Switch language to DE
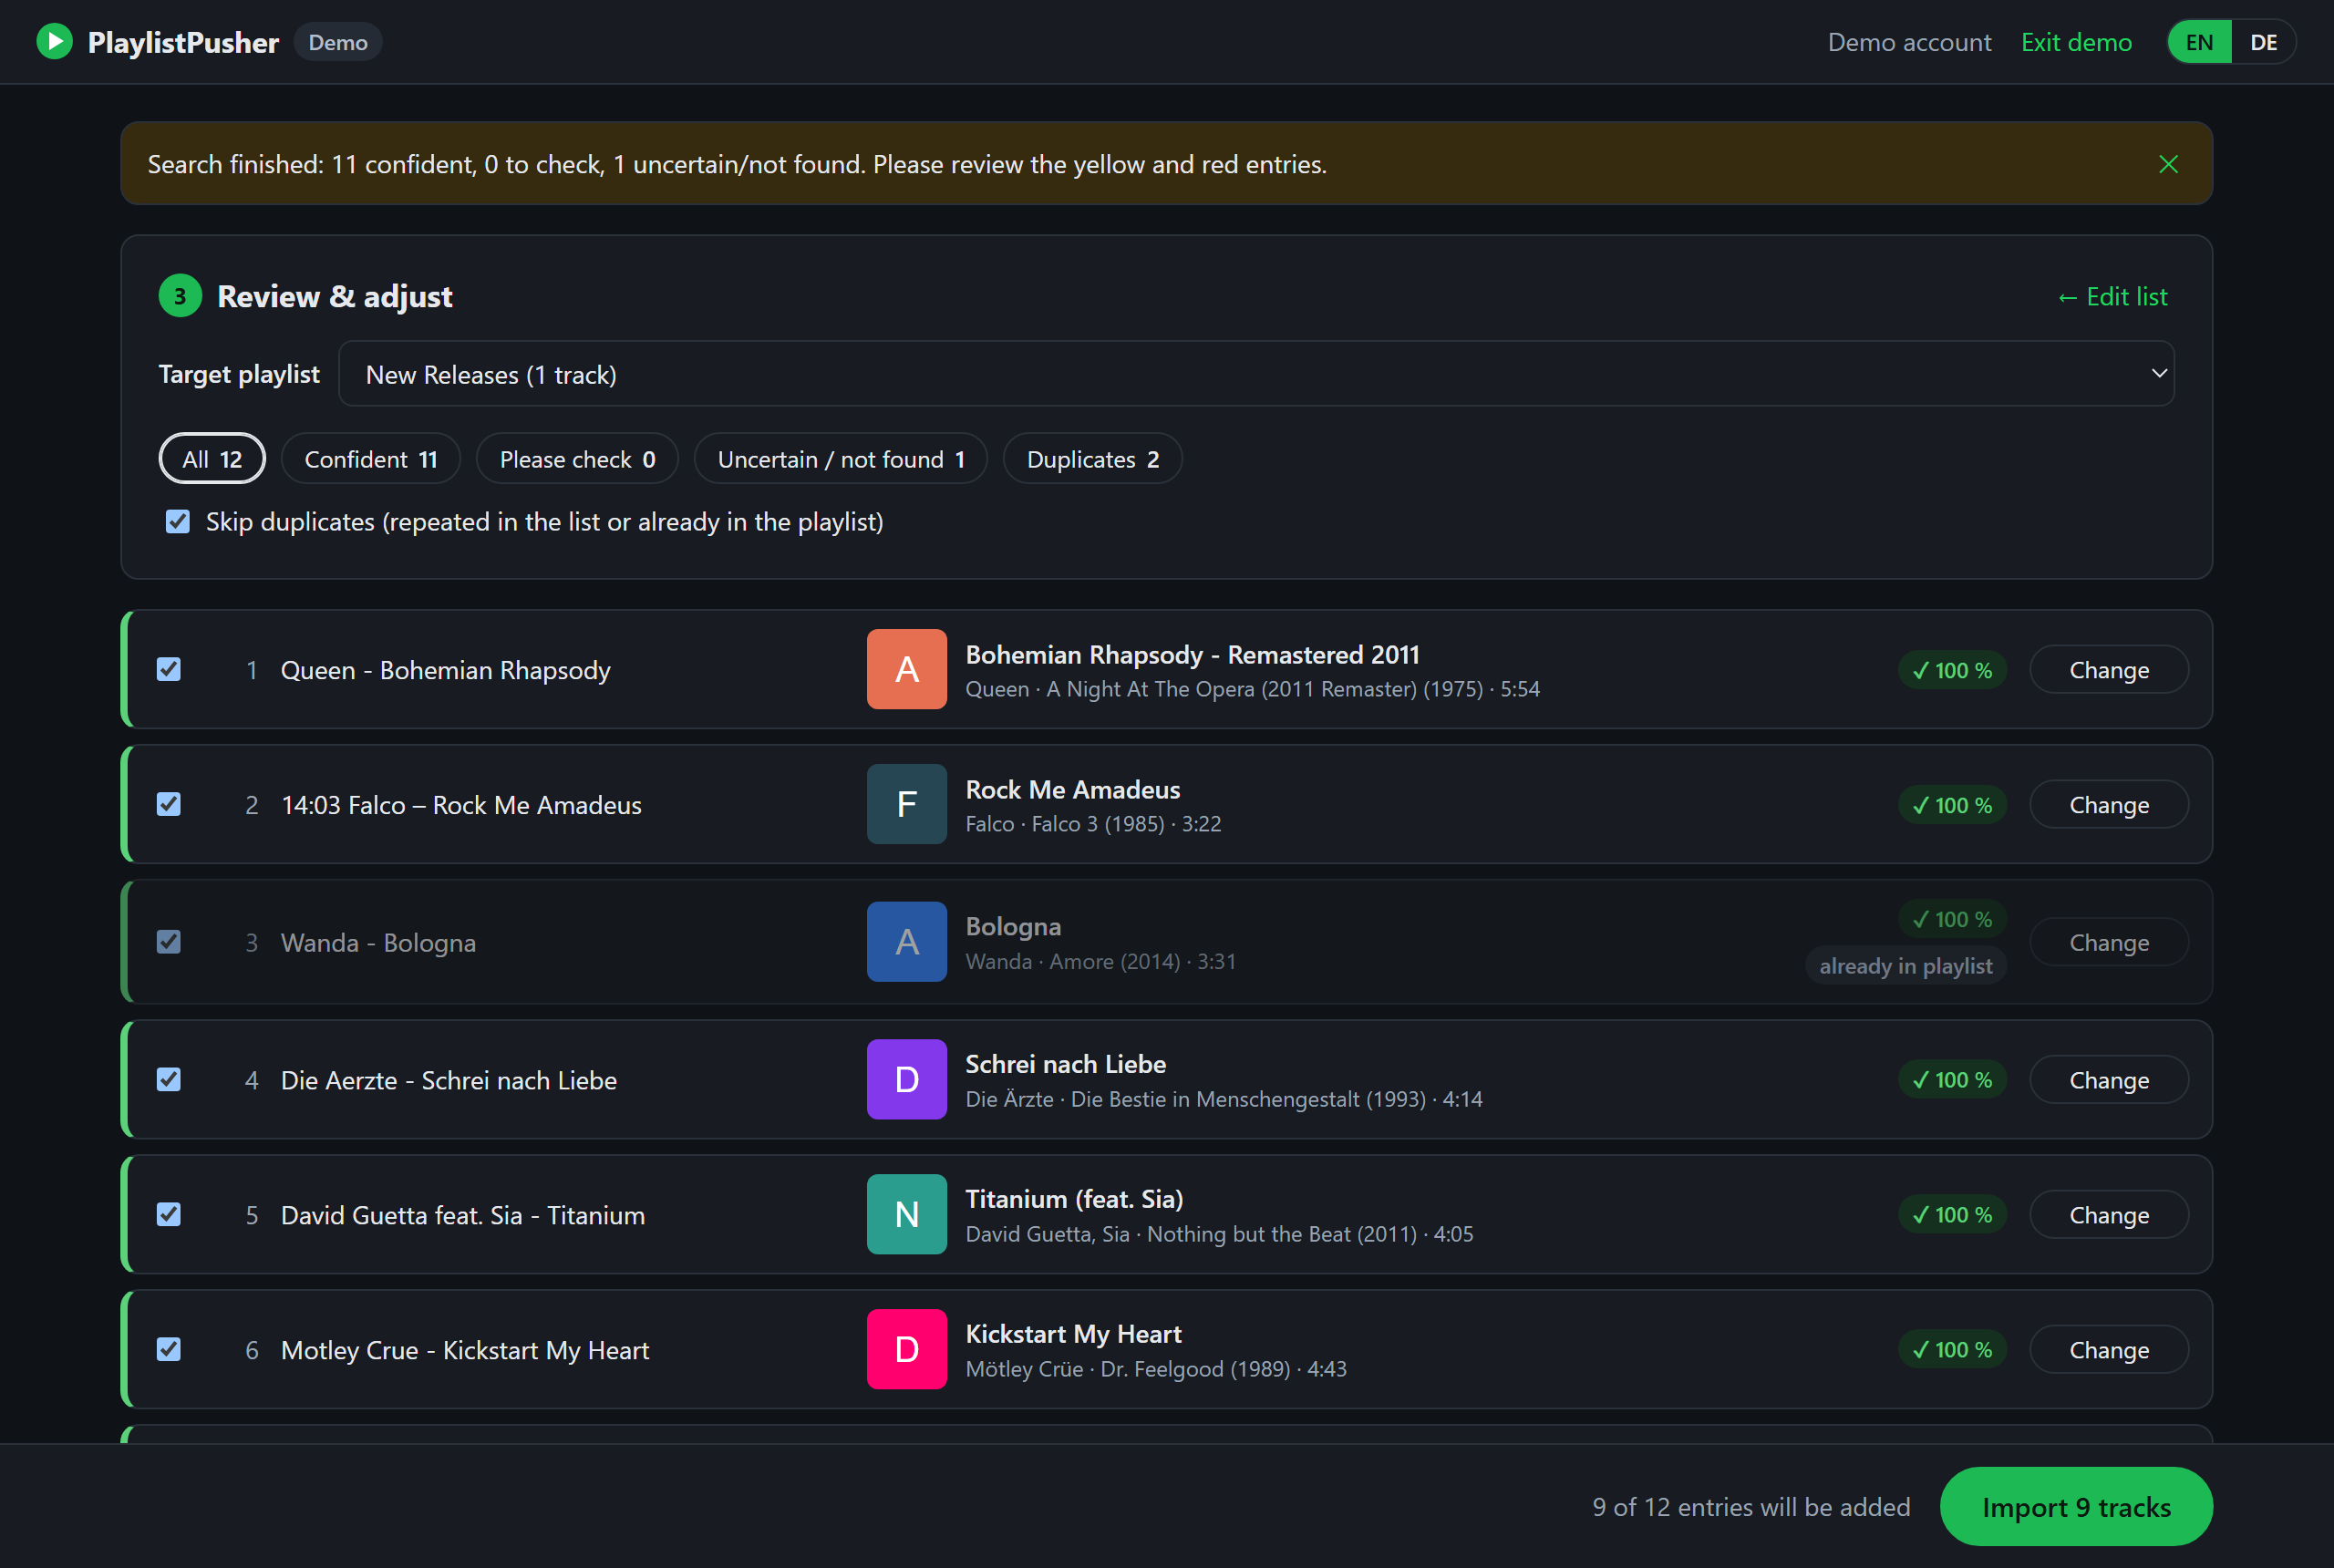Screen dimensions: 2334x1568 (2263, 42)
